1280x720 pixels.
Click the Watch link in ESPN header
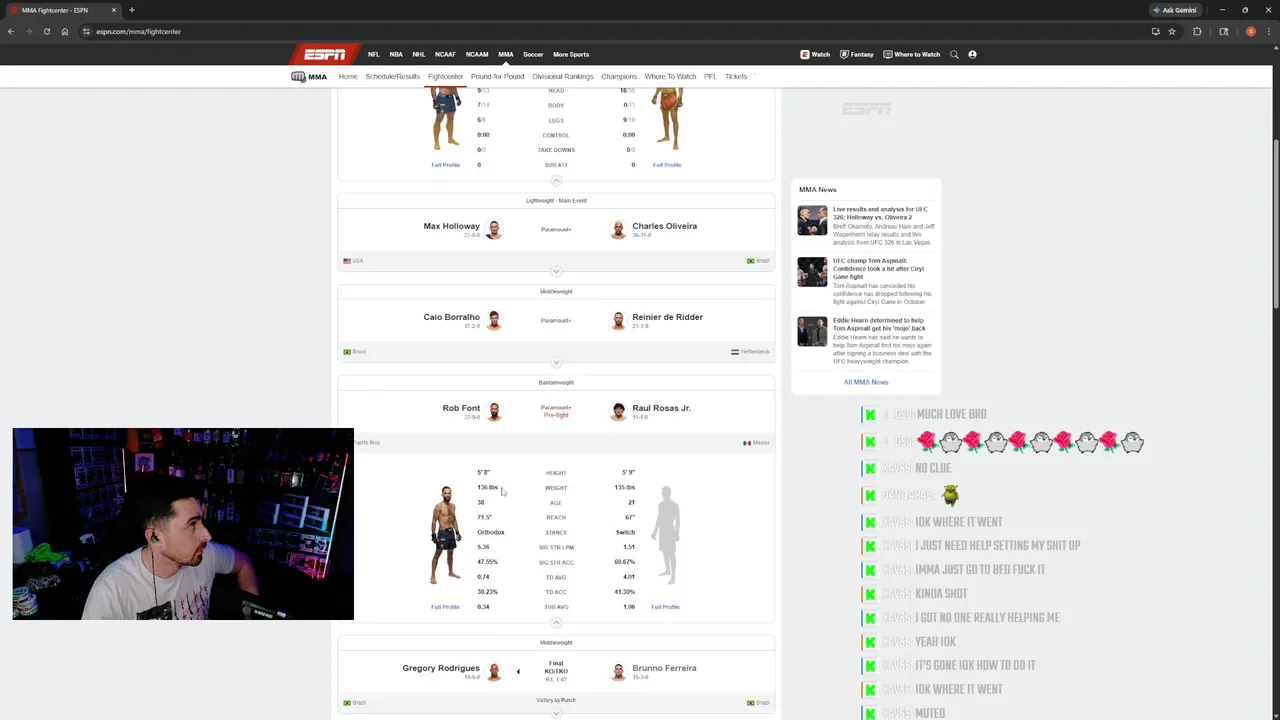pyautogui.click(x=815, y=54)
